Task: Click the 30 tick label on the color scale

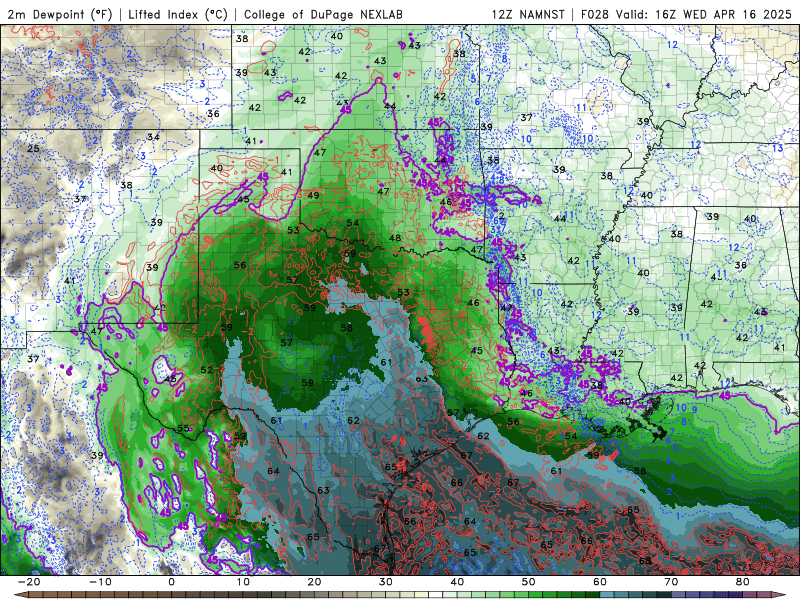Action: click(386, 582)
